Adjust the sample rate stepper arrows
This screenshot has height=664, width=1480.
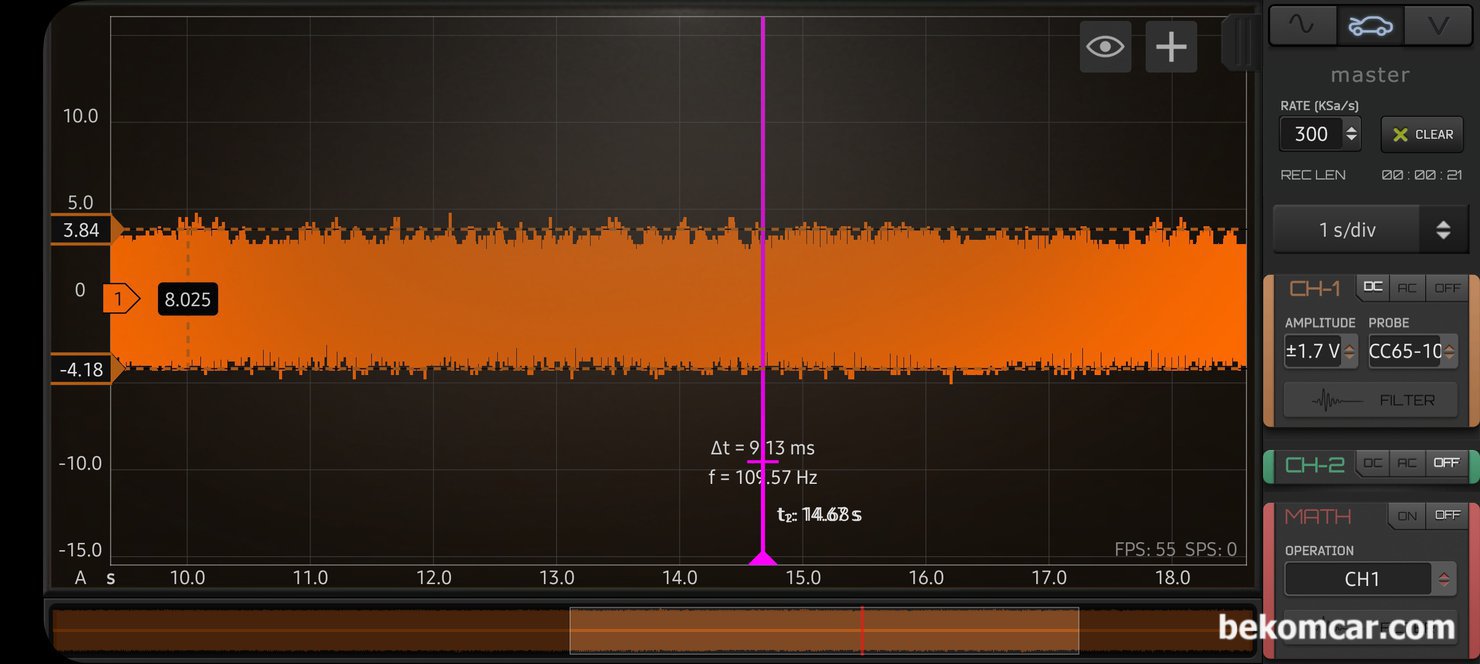pos(1352,134)
